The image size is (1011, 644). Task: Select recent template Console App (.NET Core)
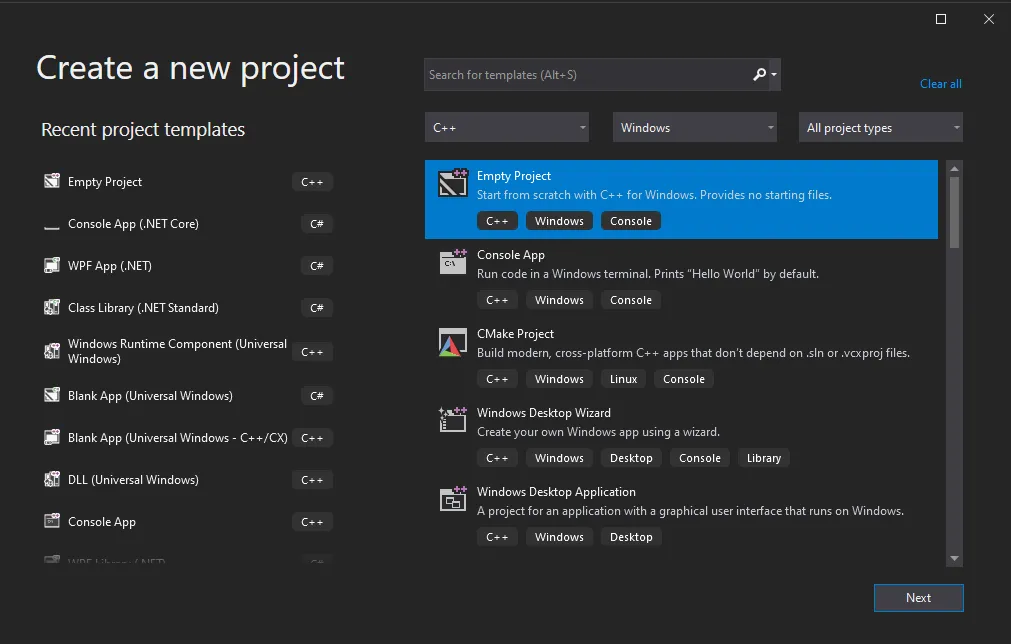[133, 224]
